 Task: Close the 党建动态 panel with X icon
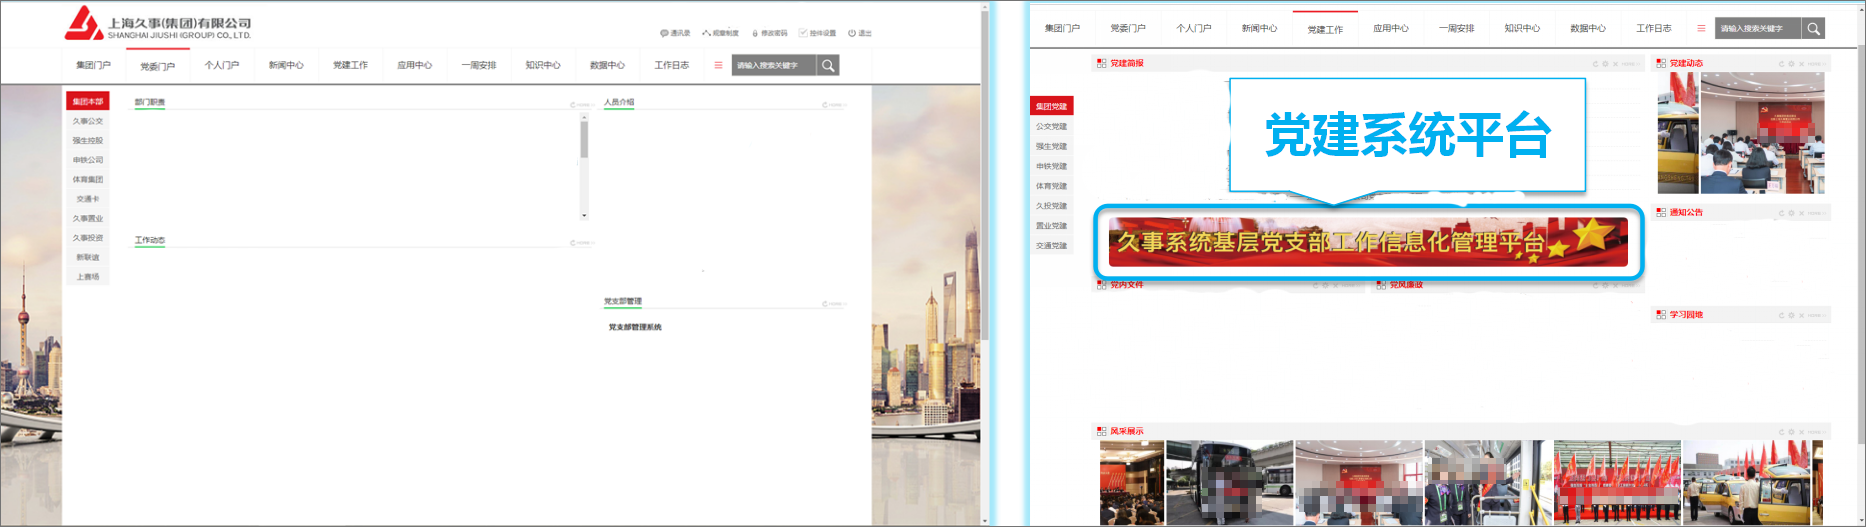1801,64
